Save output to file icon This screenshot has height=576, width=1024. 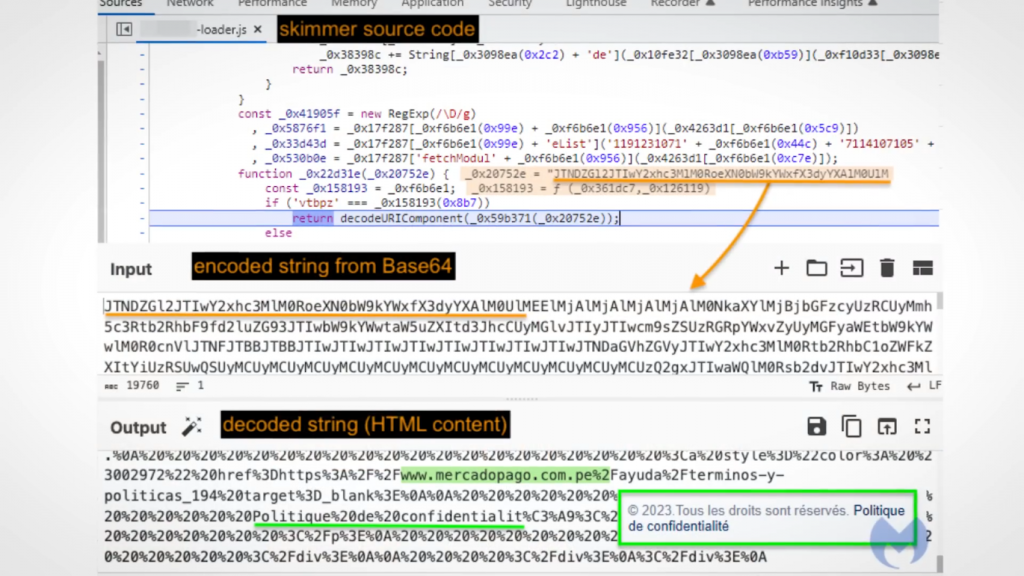816,427
